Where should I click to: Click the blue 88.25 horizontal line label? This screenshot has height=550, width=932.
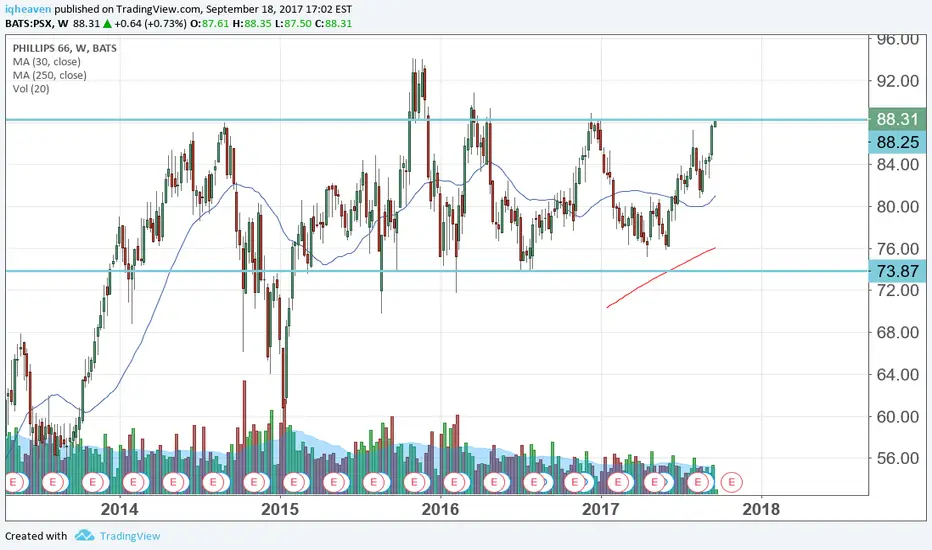tap(897, 142)
